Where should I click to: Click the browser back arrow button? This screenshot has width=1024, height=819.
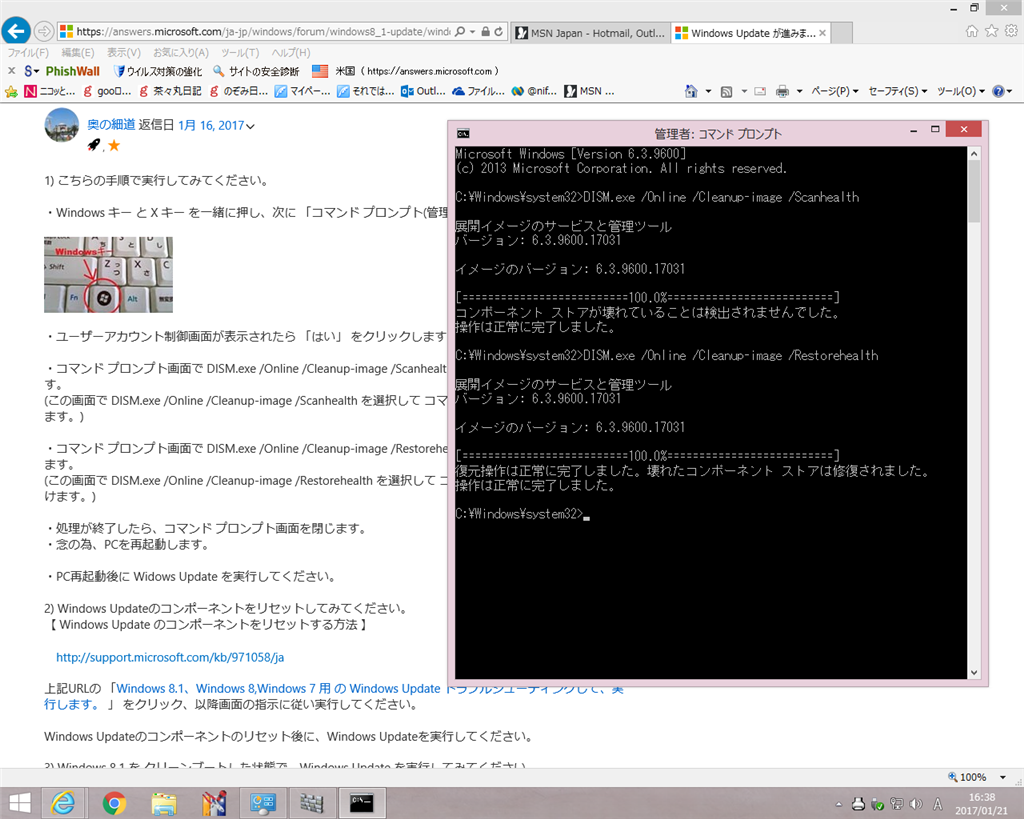tap(17, 31)
